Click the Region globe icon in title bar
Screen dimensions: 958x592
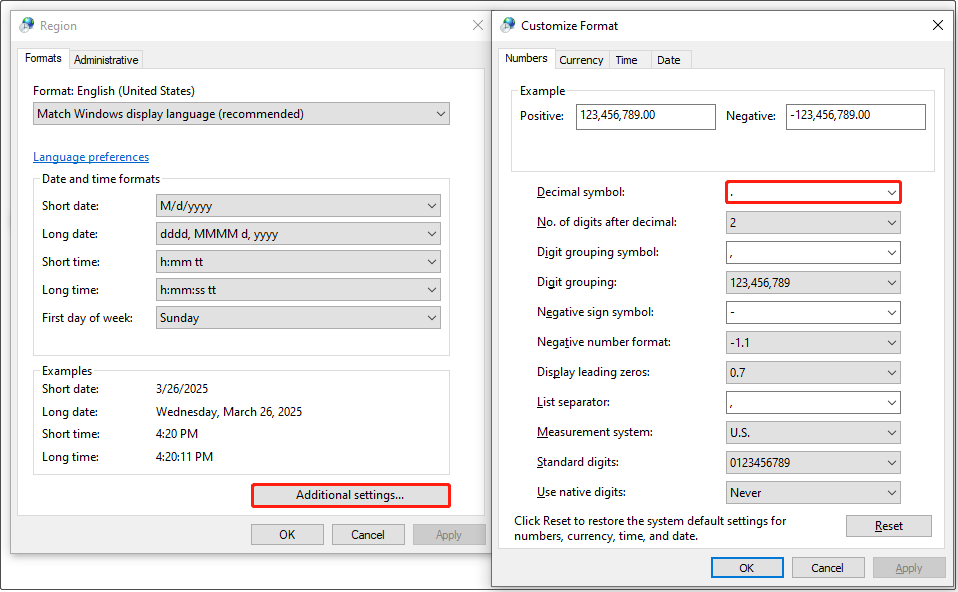26,26
